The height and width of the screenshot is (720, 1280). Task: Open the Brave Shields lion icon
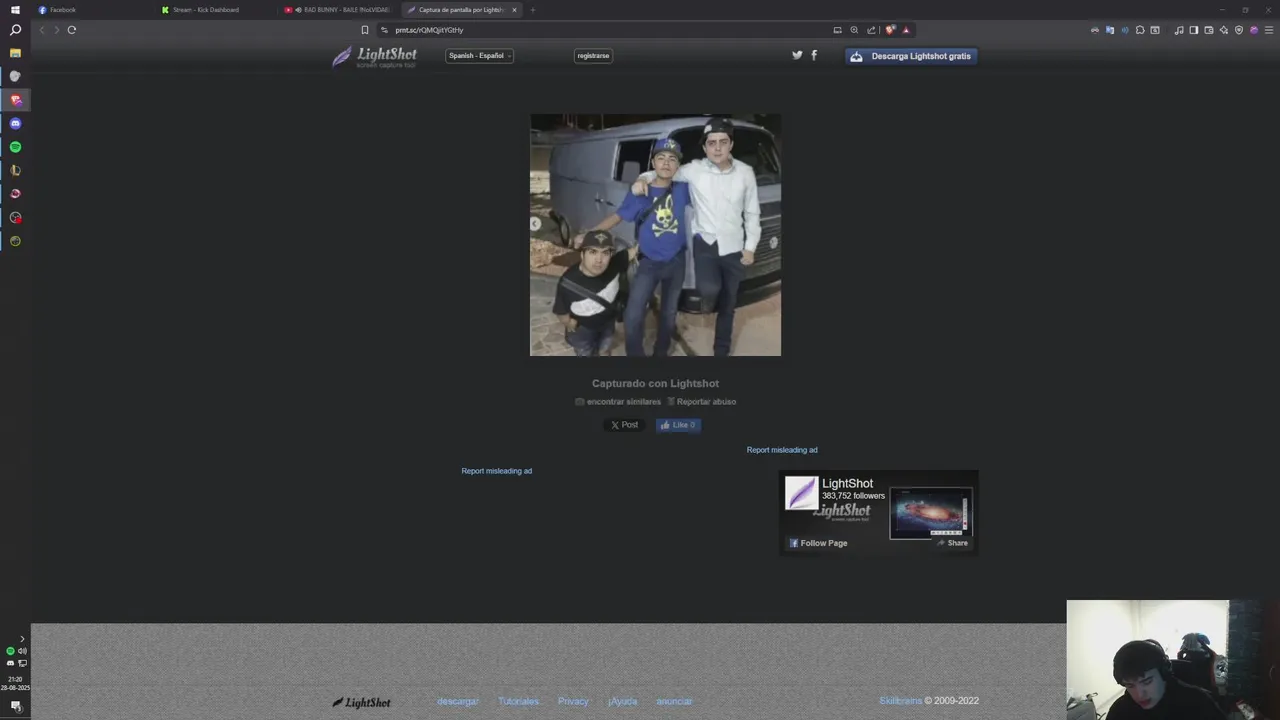tap(890, 30)
